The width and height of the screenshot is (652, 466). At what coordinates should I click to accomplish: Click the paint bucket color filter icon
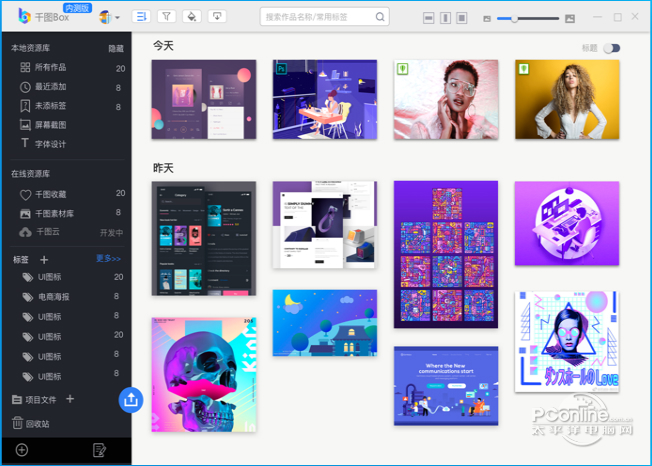coord(192,17)
